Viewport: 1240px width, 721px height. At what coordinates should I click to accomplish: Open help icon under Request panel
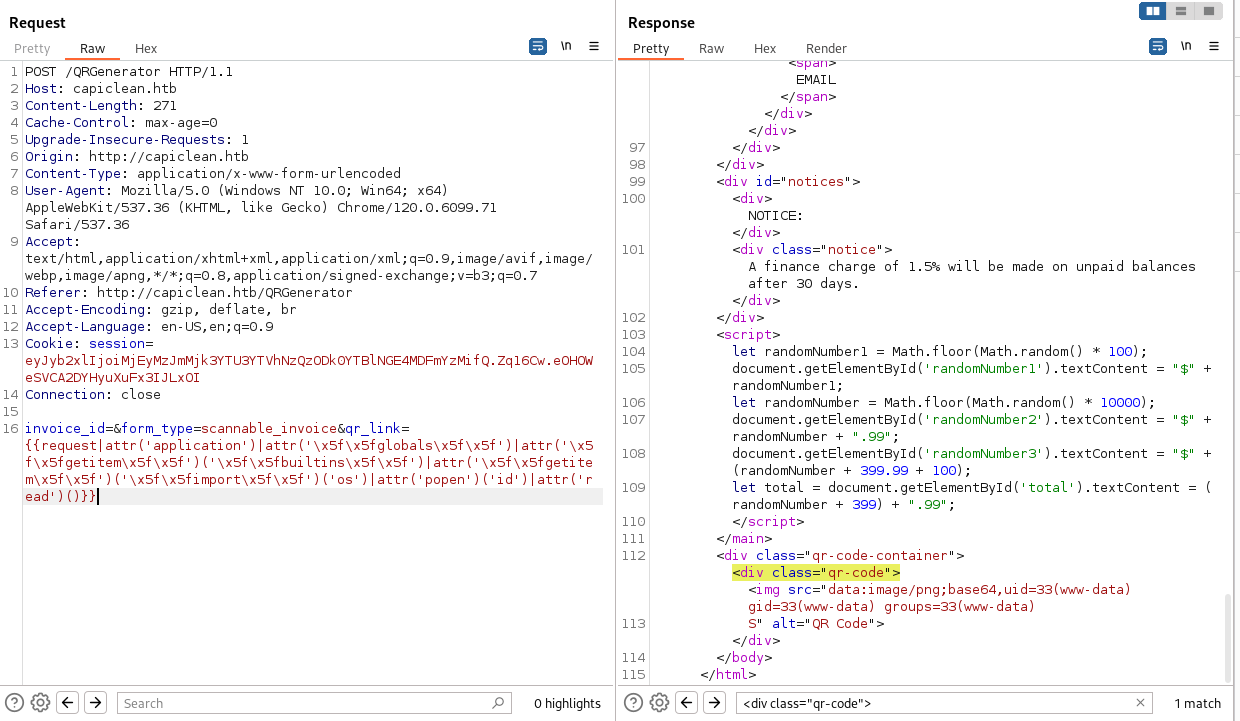point(15,702)
